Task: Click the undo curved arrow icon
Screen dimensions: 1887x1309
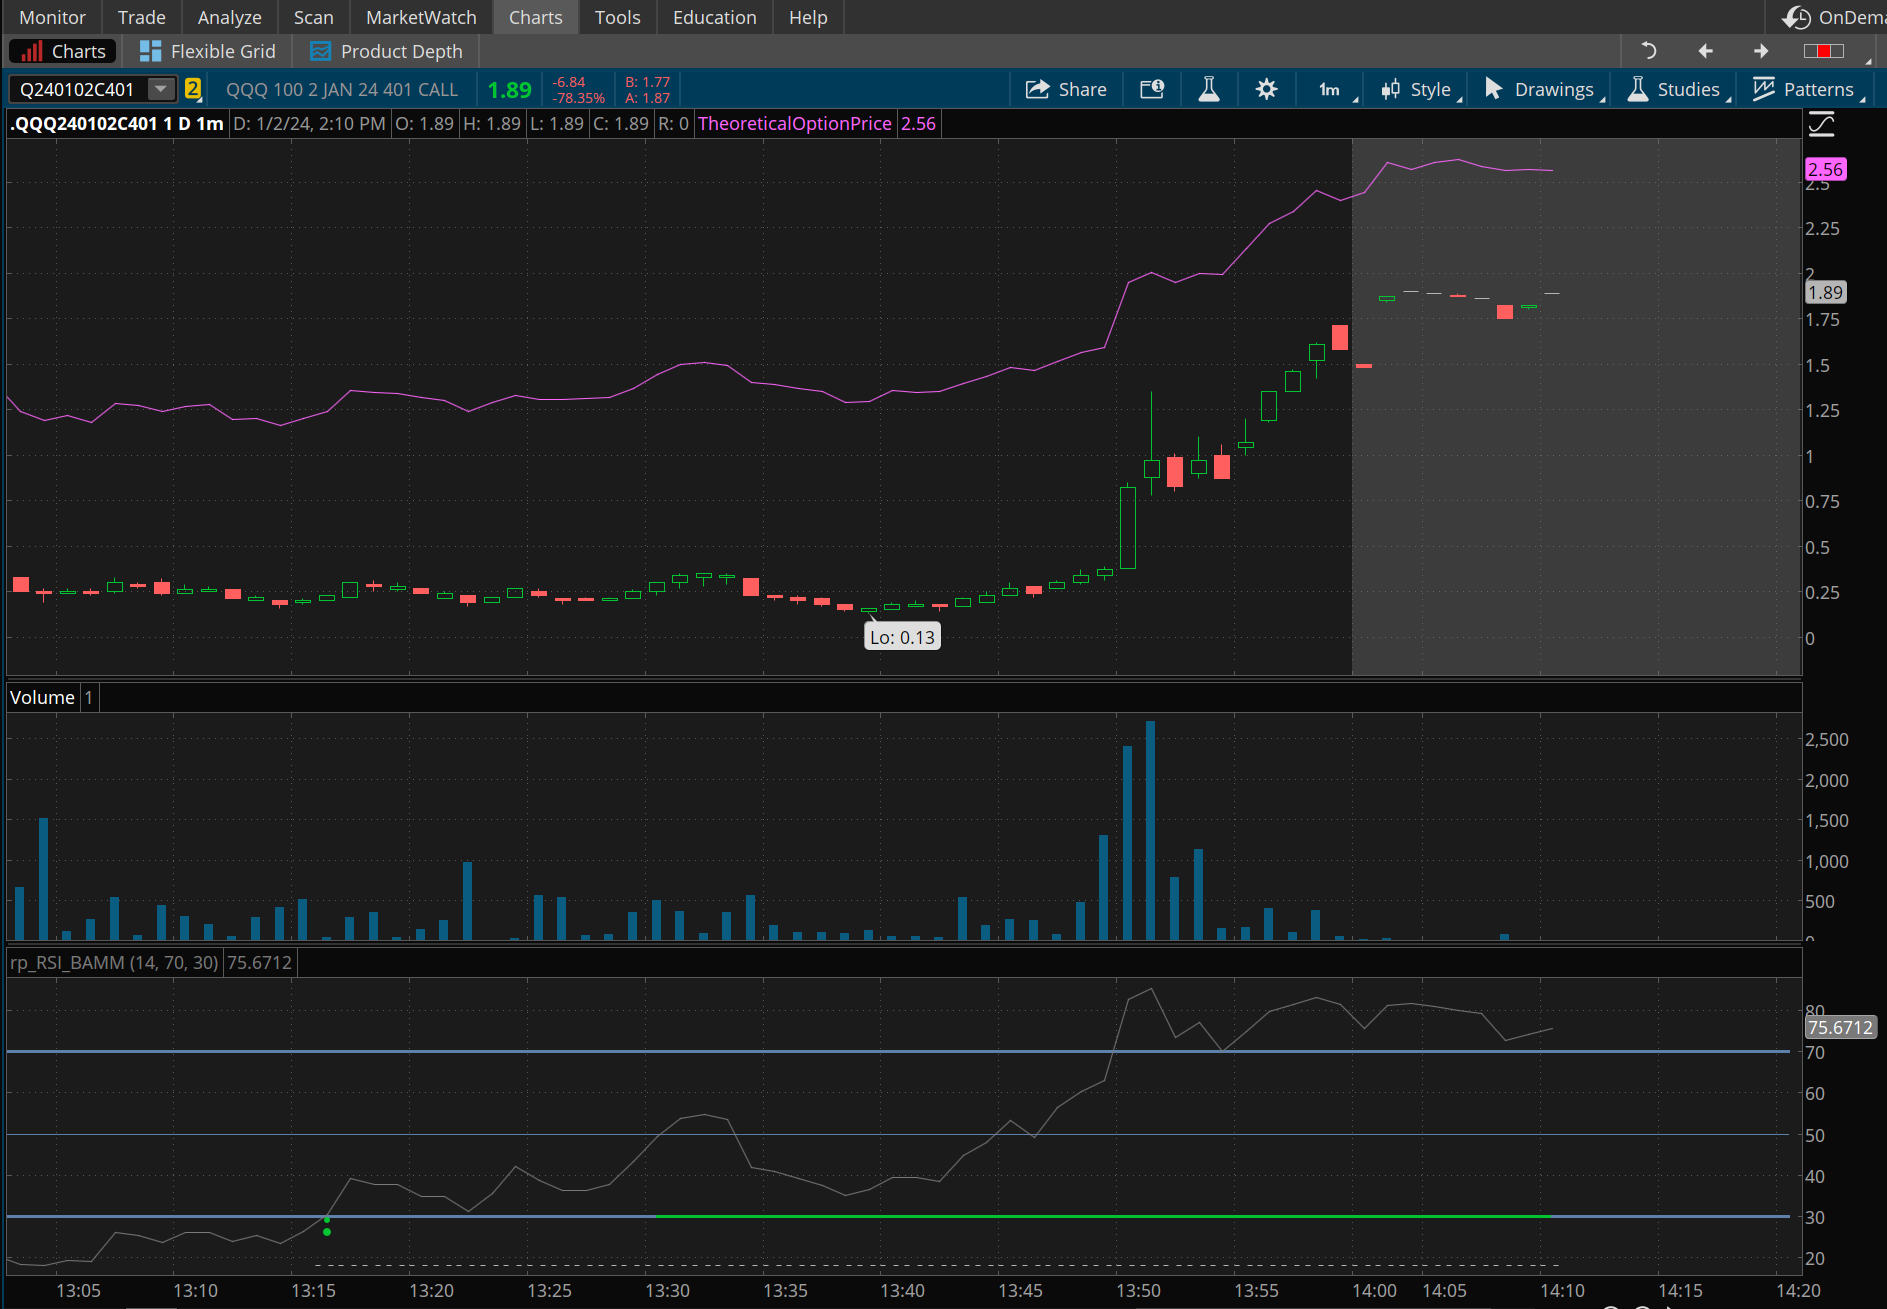Action: pos(1649,51)
